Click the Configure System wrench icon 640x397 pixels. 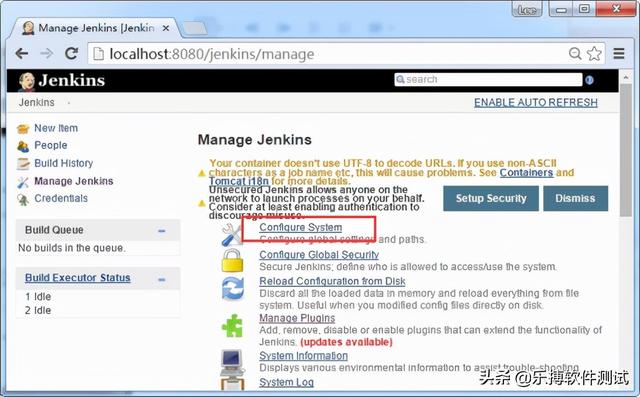pos(231,235)
